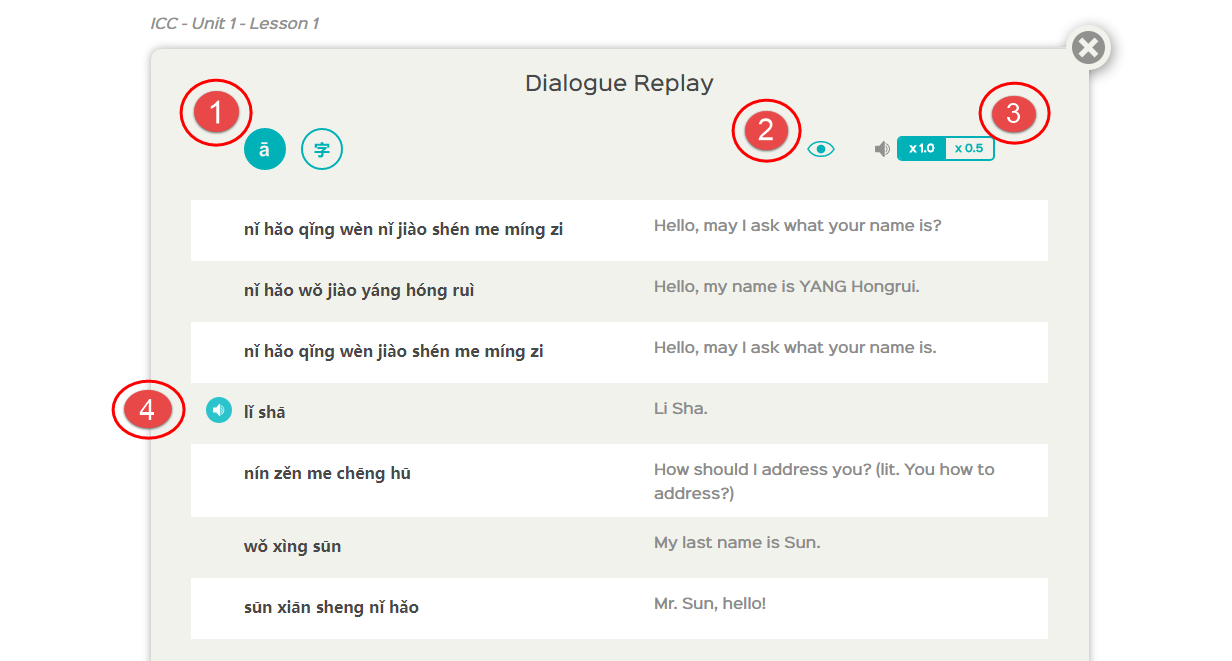This screenshot has width=1232, height=661.
Task: Select line 'nǐ hǎo qǐng wèn nǐ jiào'
Action: (403, 230)
